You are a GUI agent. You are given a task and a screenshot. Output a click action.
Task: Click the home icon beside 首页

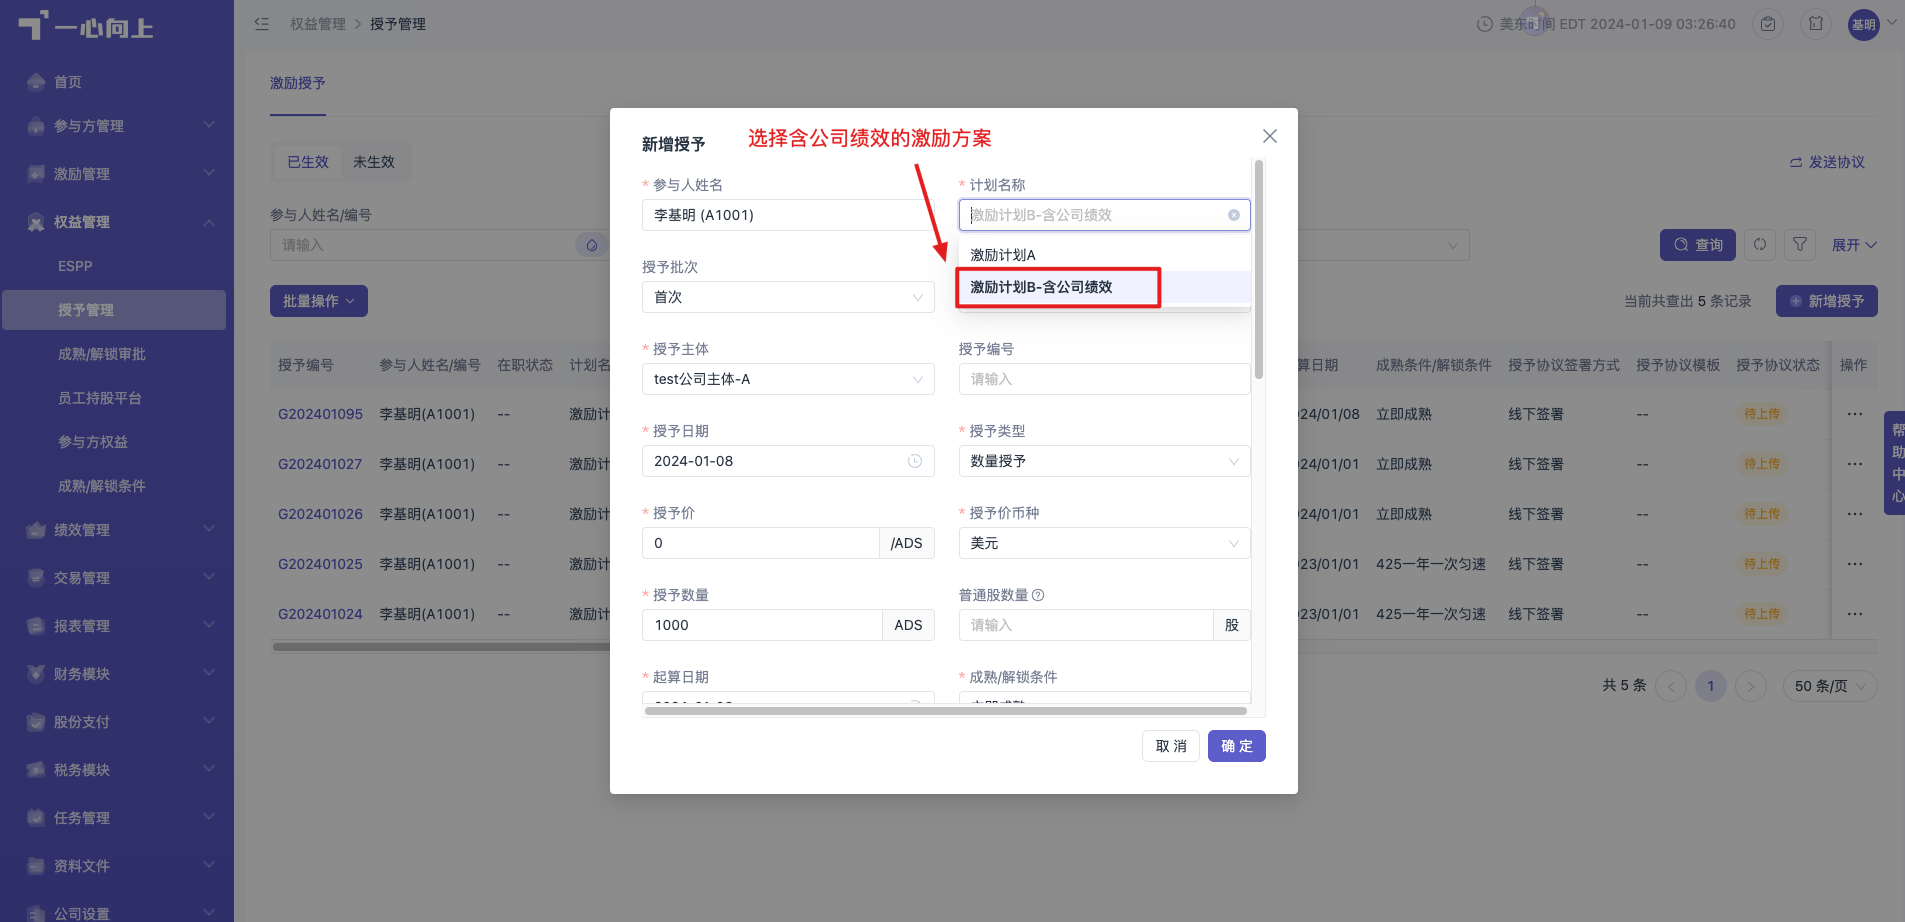coord(36,82)
